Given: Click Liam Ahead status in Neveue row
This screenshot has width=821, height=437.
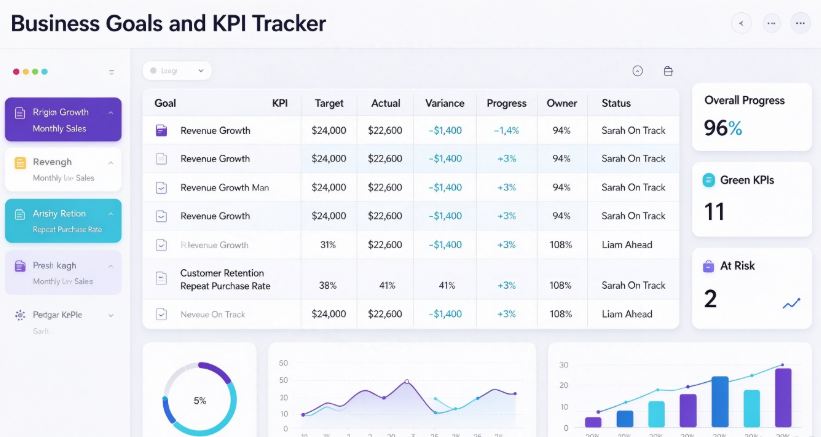Looking at the screenshot, I should [627, 314].
